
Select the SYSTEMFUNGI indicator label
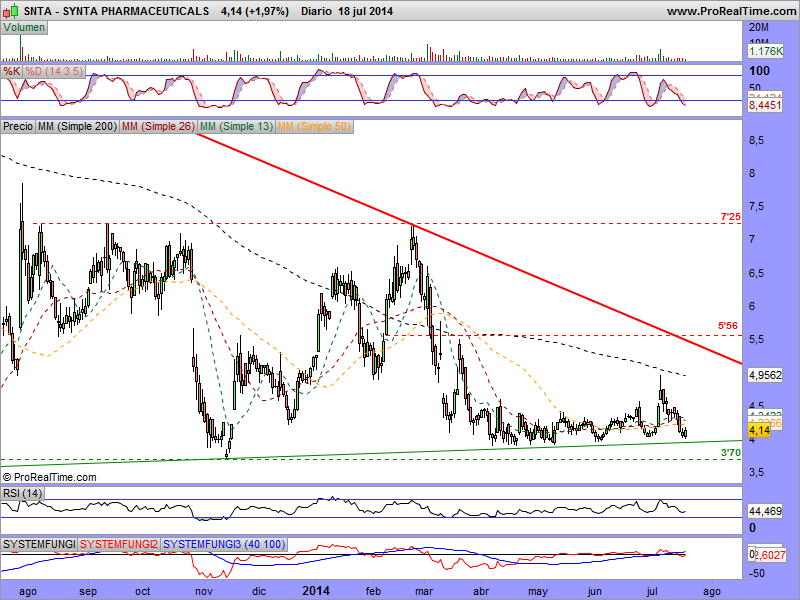pyautogui.click(x=39, y=544)
